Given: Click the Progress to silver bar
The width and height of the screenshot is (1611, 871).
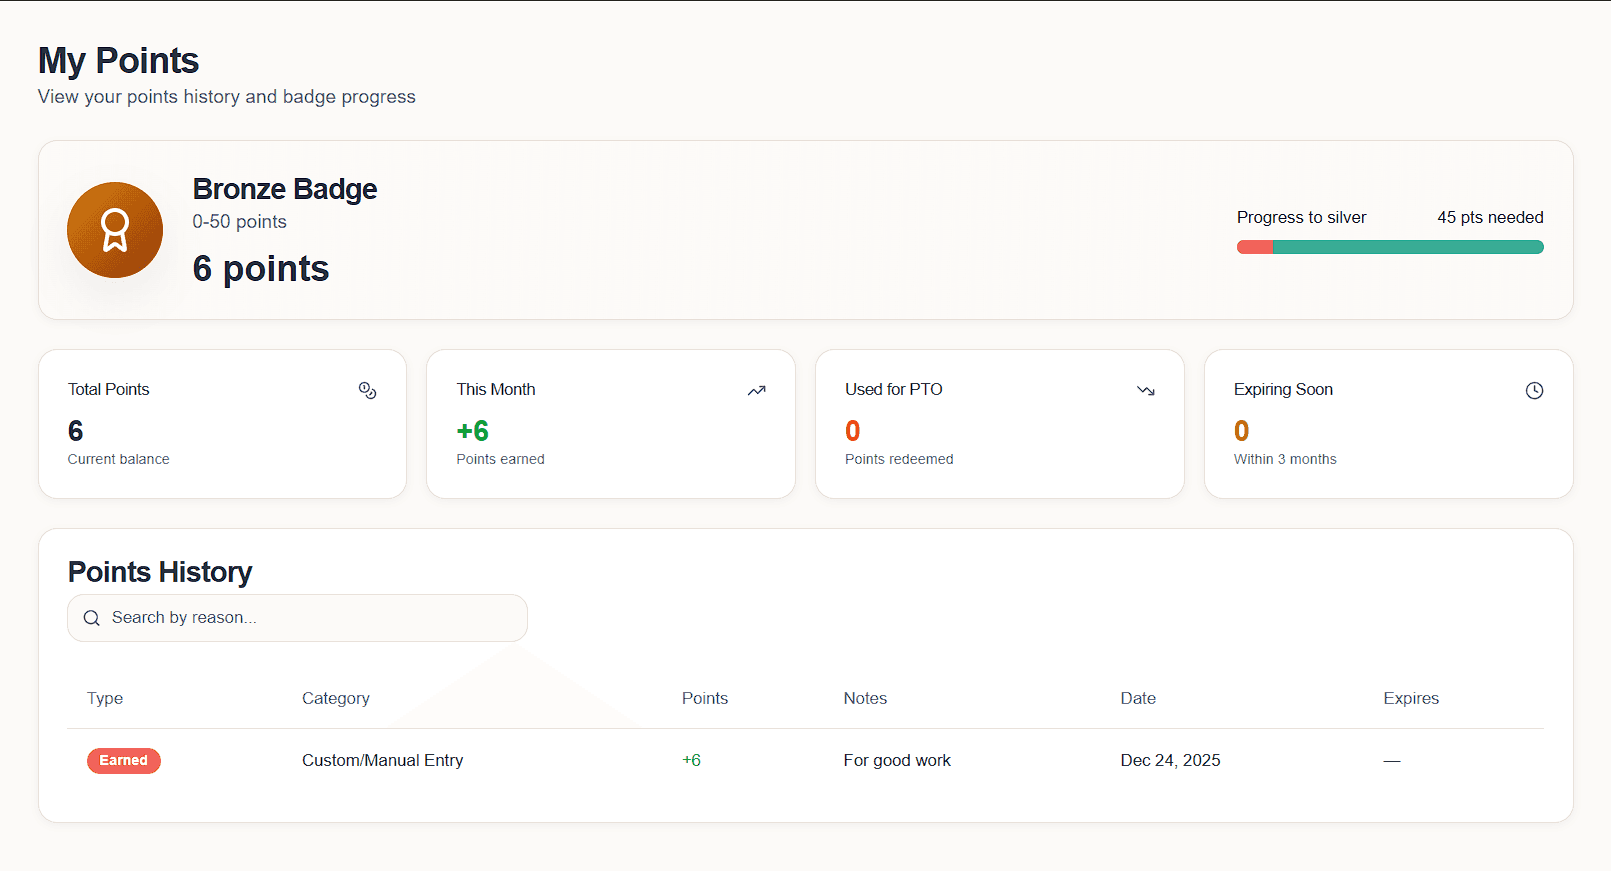Looking at the screenshot, I should (1389, 247).
